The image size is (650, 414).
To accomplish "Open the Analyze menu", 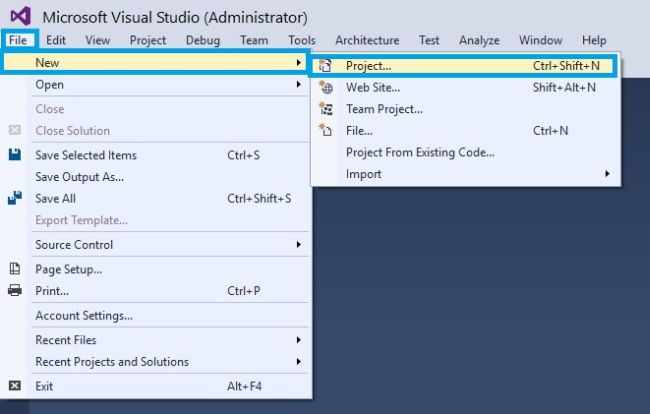I will click(479, 40).
